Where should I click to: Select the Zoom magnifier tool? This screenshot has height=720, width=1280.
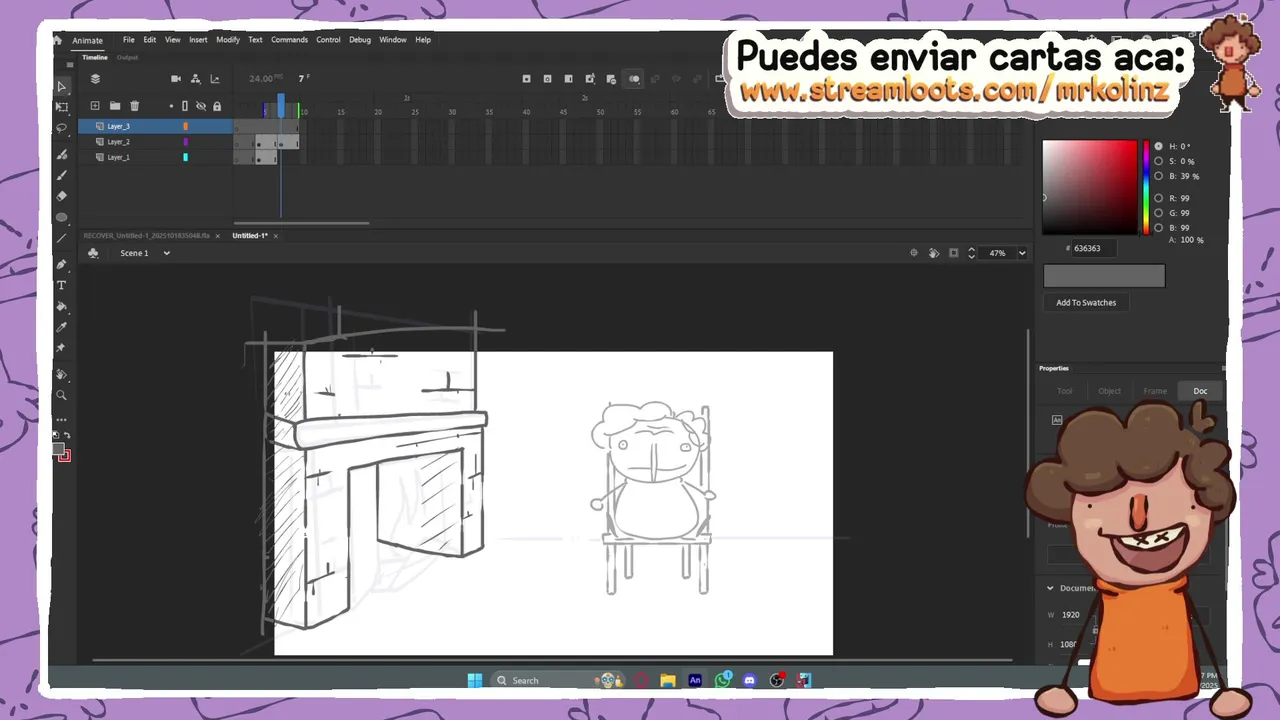(x=62, y=395)
